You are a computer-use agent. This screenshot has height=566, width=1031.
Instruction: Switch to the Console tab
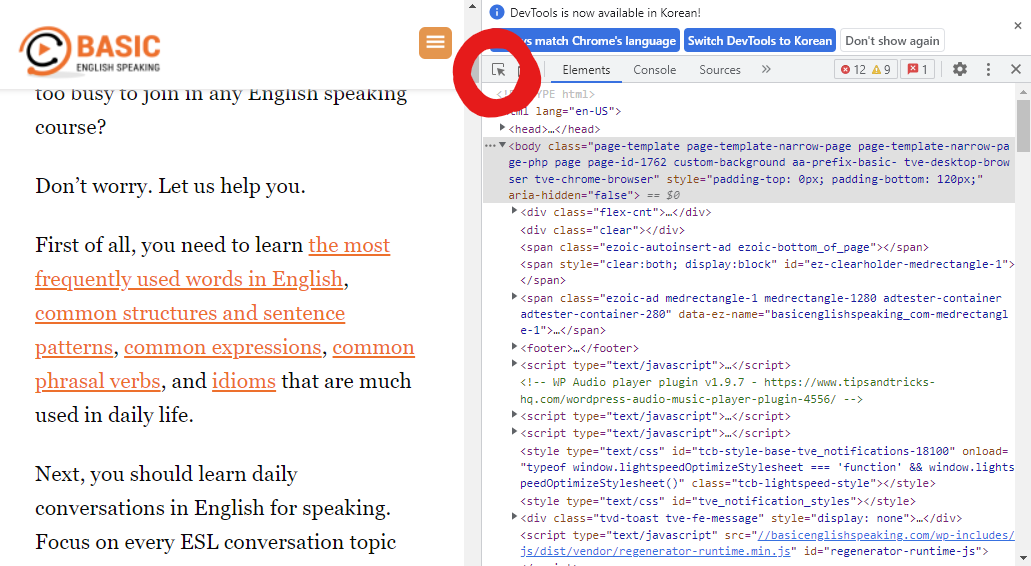(654, 70)
